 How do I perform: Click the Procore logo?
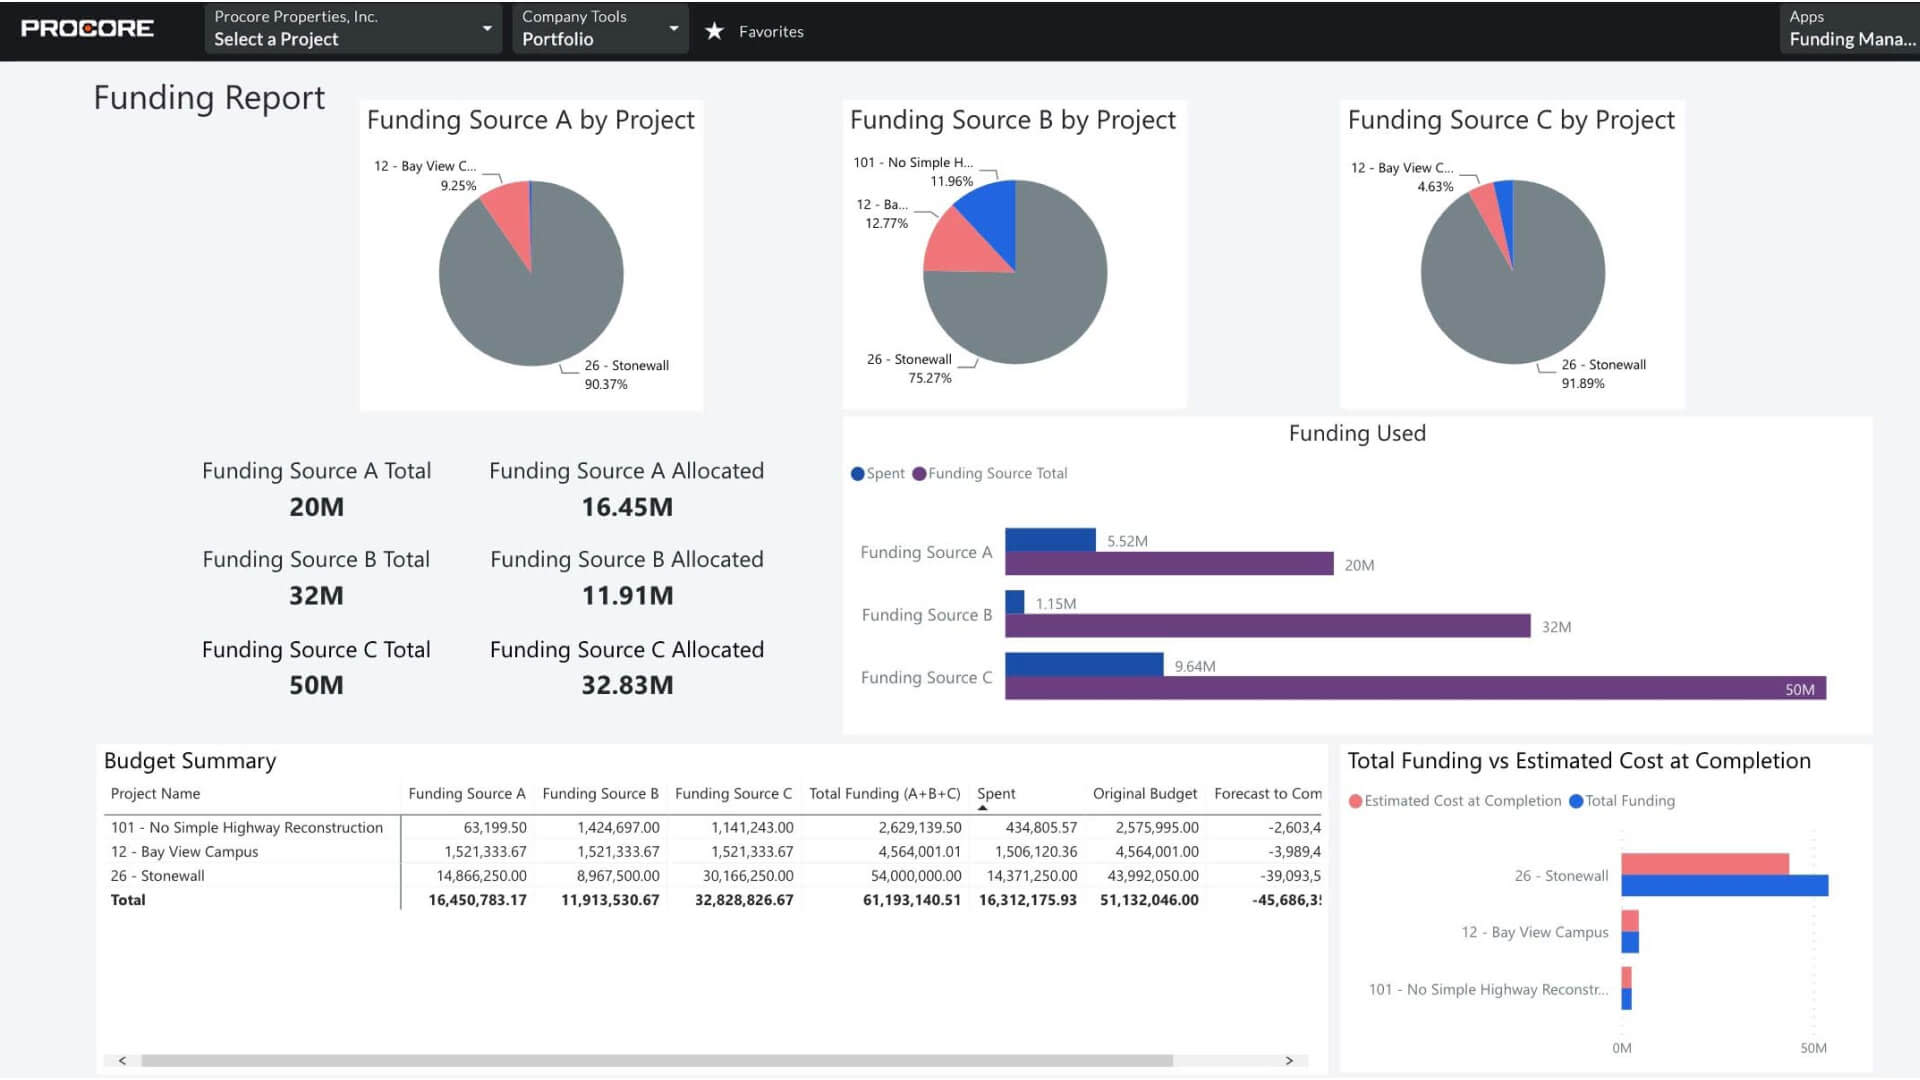click(87, 28)
